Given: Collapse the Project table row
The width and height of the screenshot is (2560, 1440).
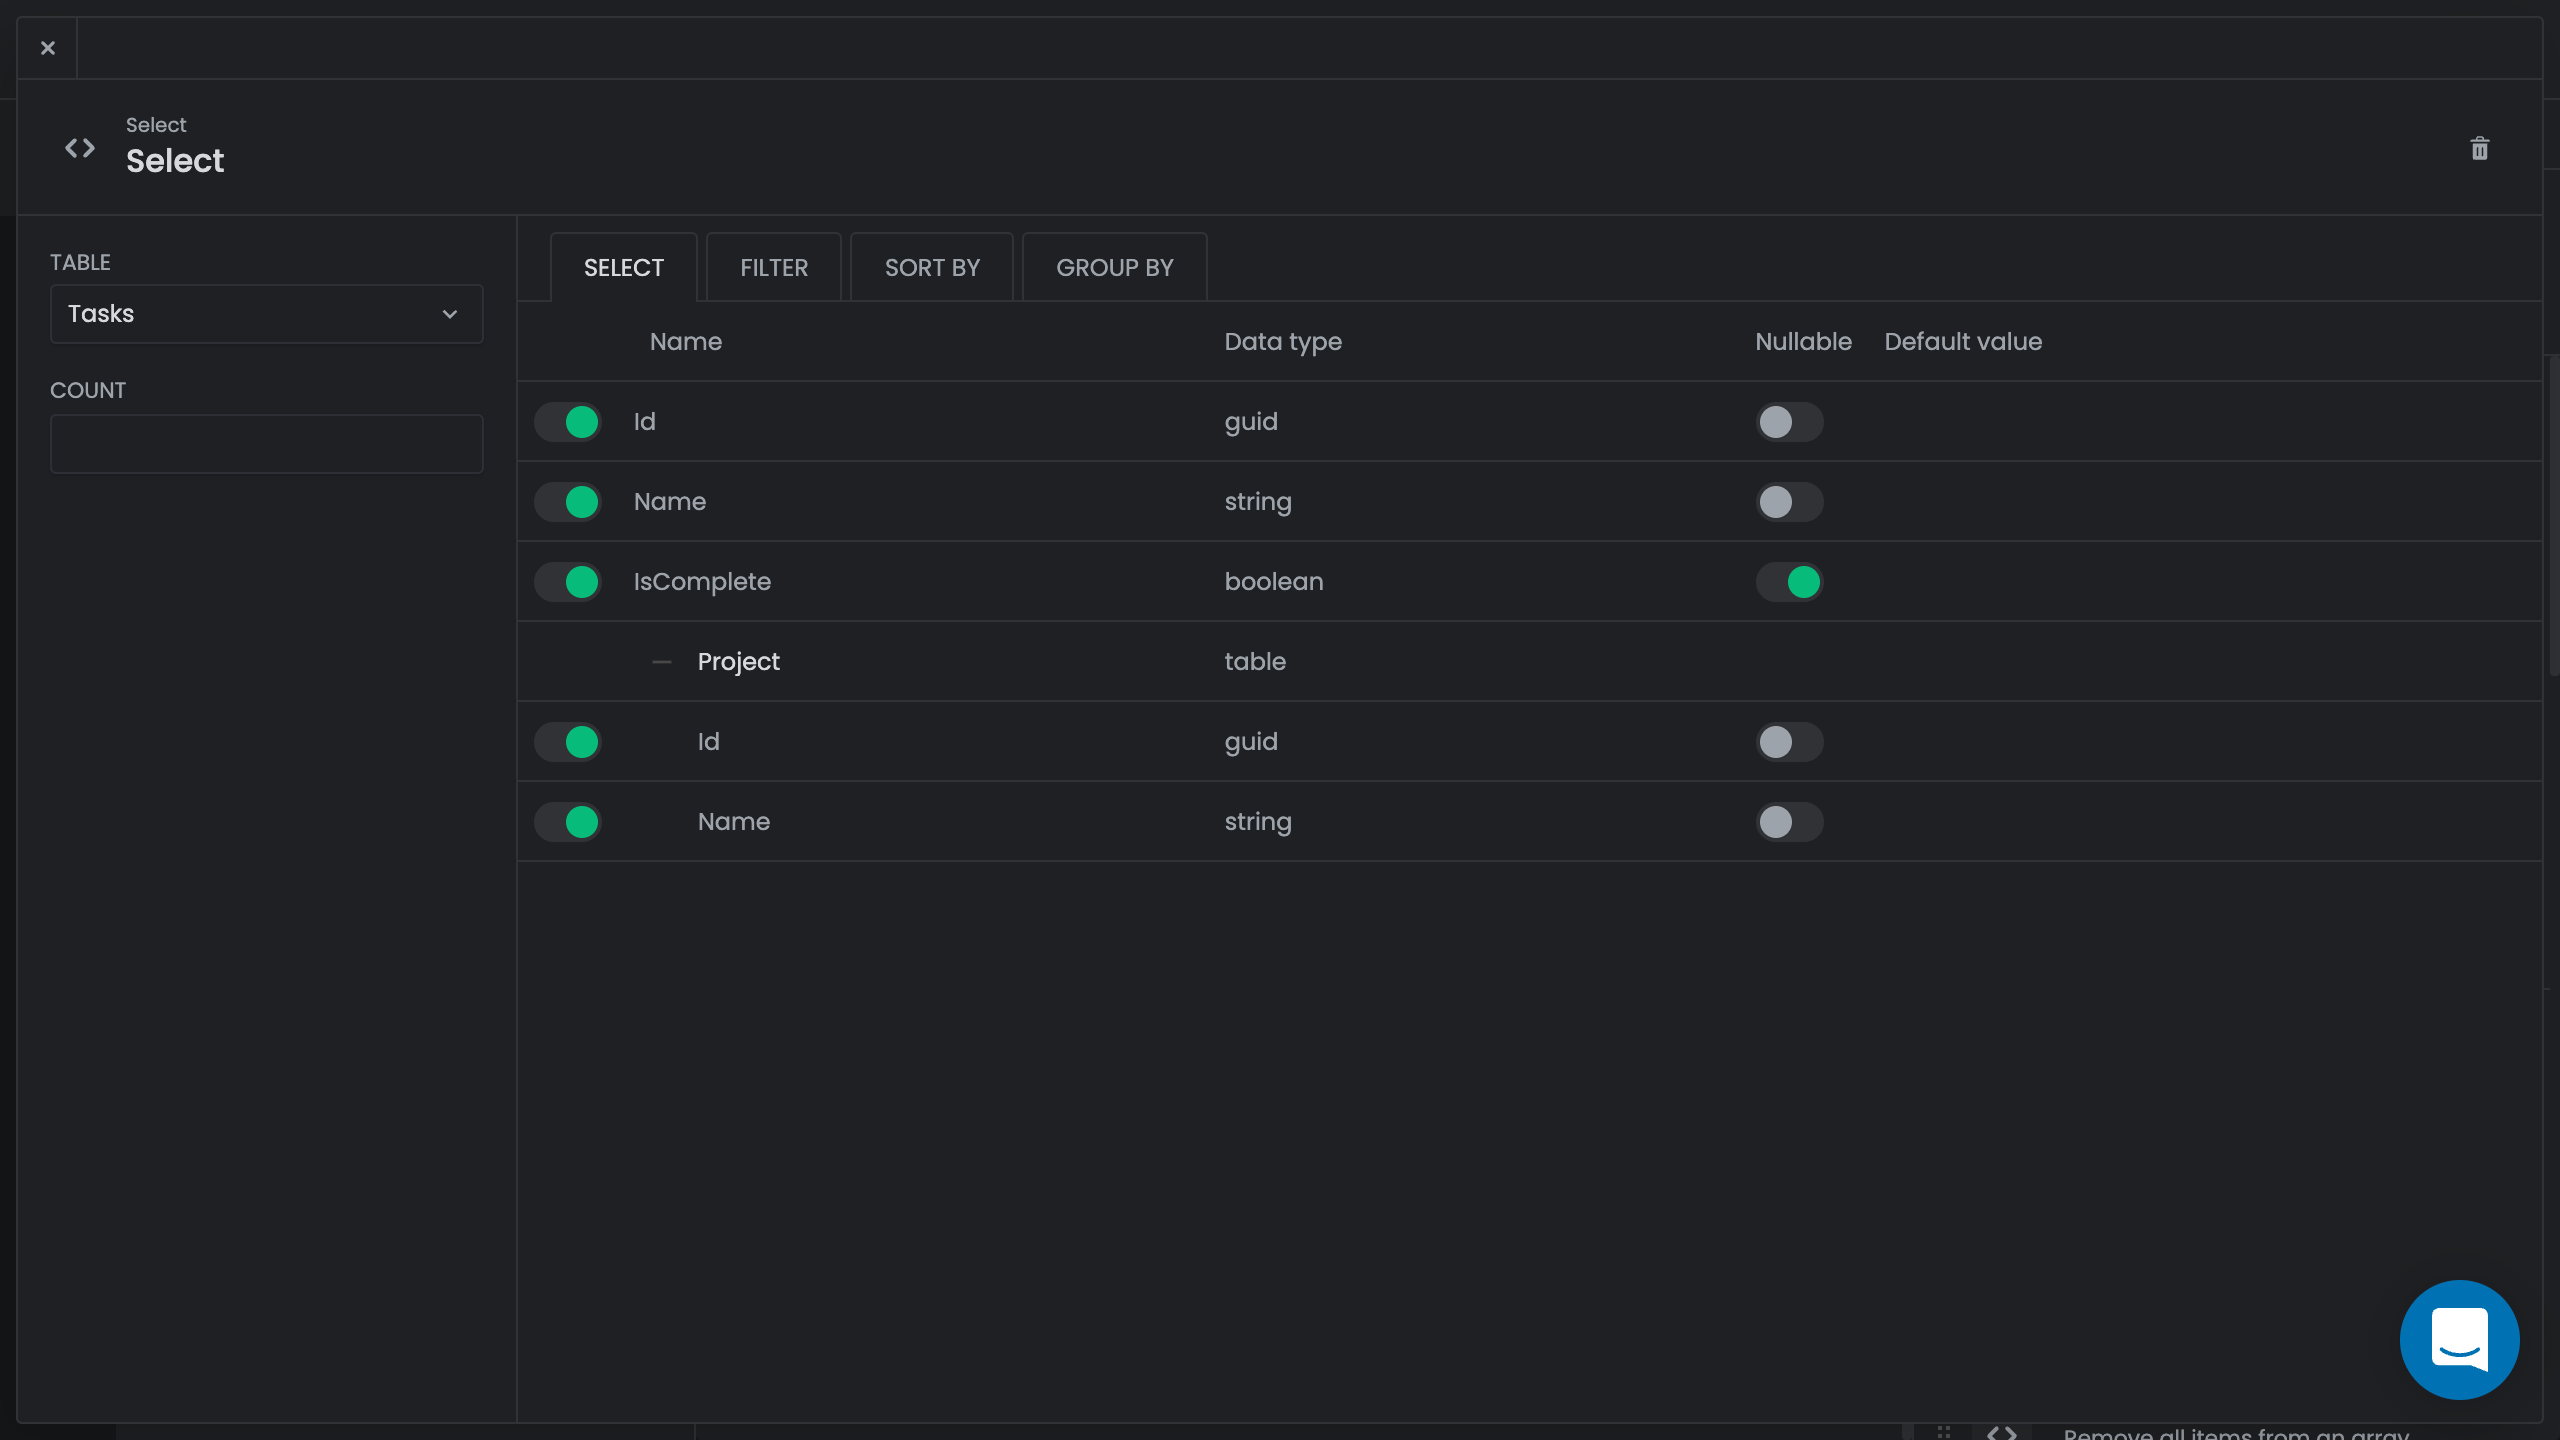Looking at the screenshot, I should point(662,662).
